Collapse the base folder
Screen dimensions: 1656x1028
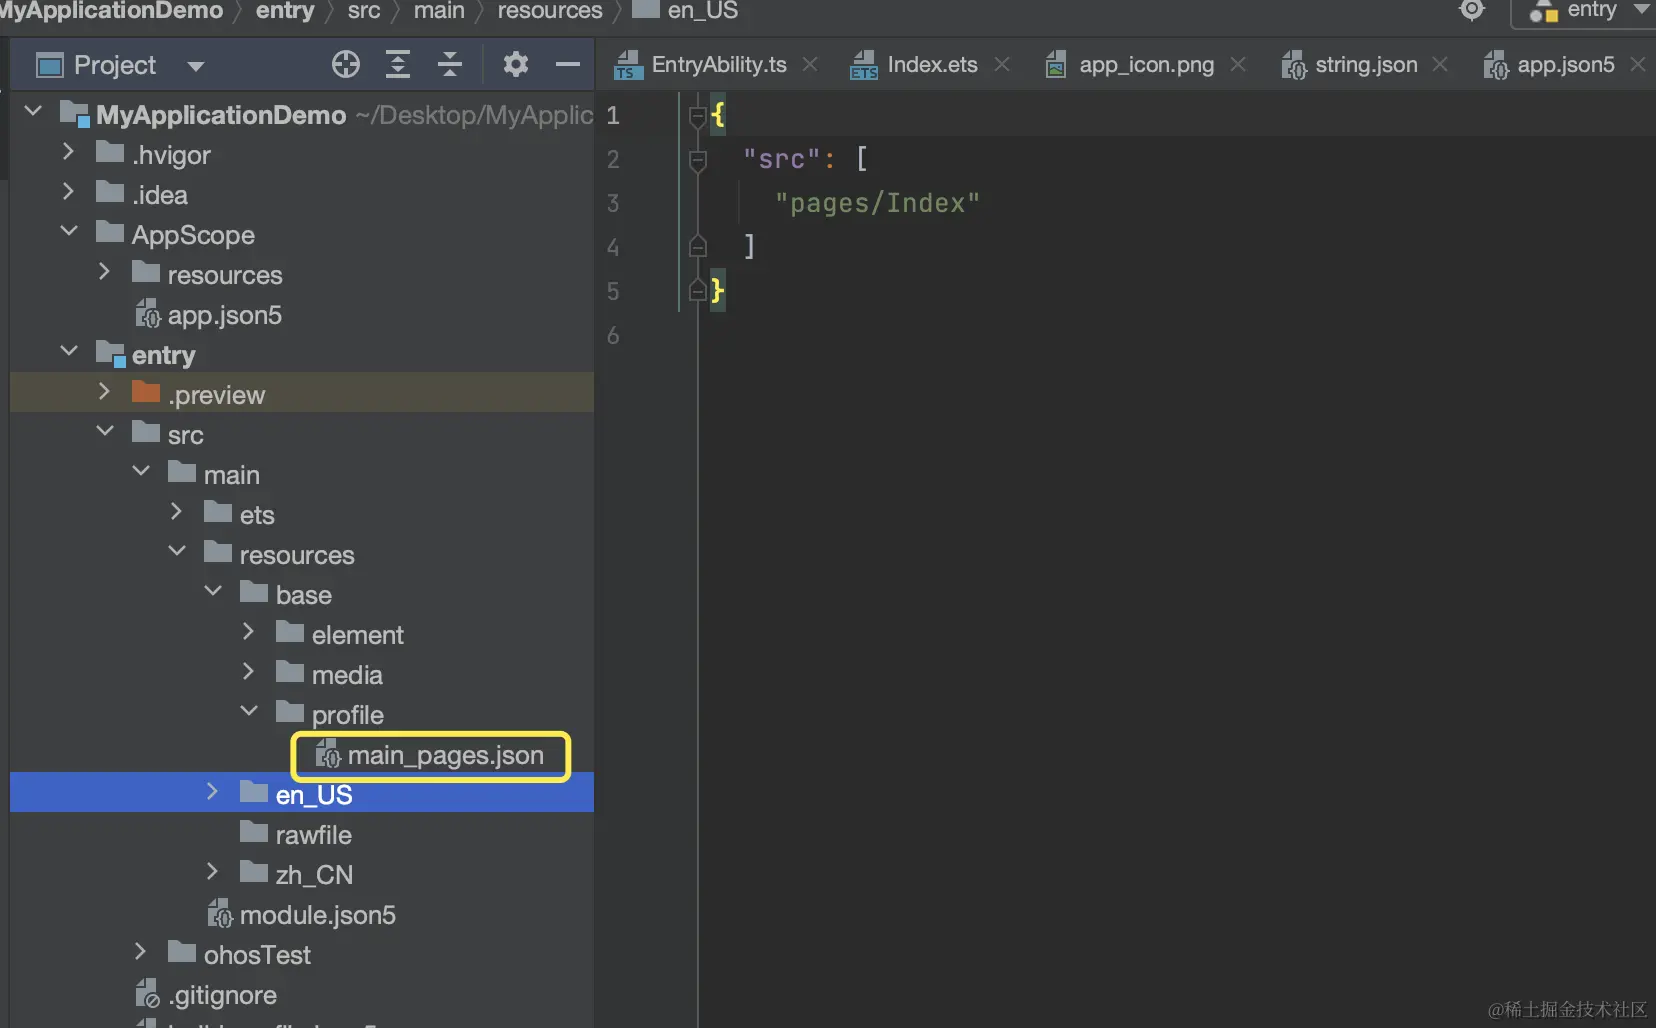tap(213, 591)
